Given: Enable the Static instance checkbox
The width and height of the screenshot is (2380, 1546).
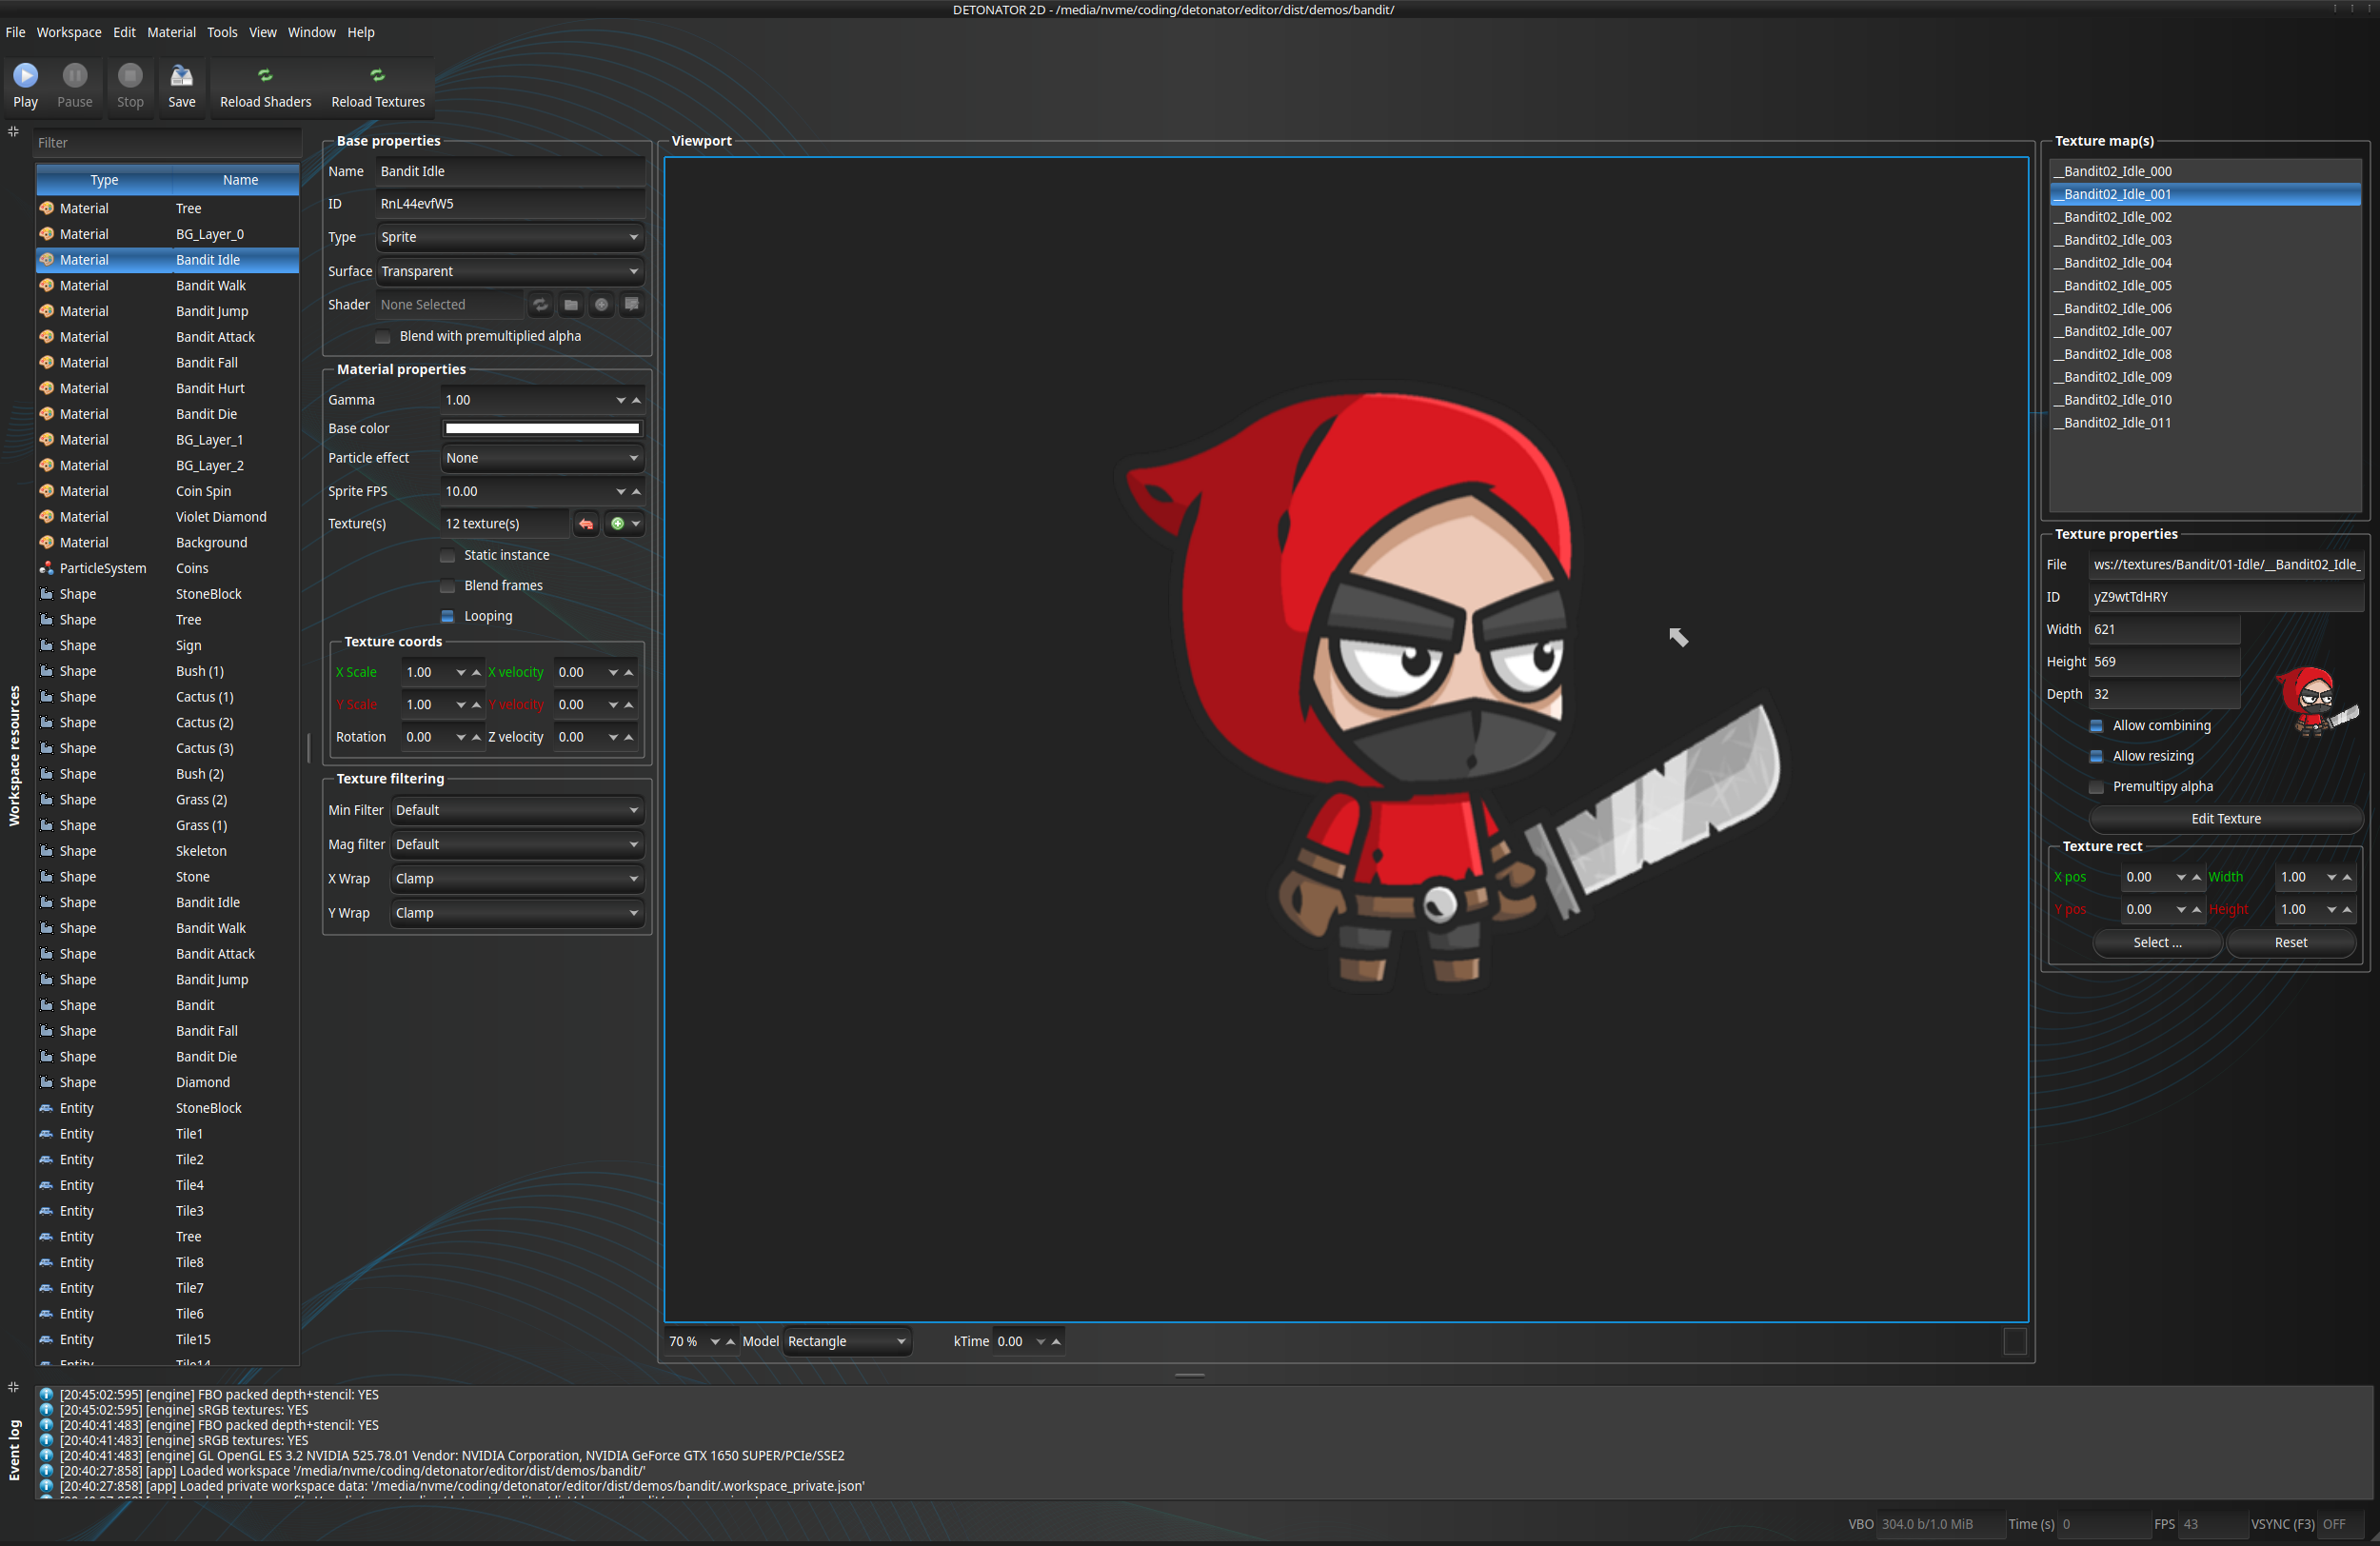Looking at the screenshot, I should pyautogui.click(x=448, y=556).
